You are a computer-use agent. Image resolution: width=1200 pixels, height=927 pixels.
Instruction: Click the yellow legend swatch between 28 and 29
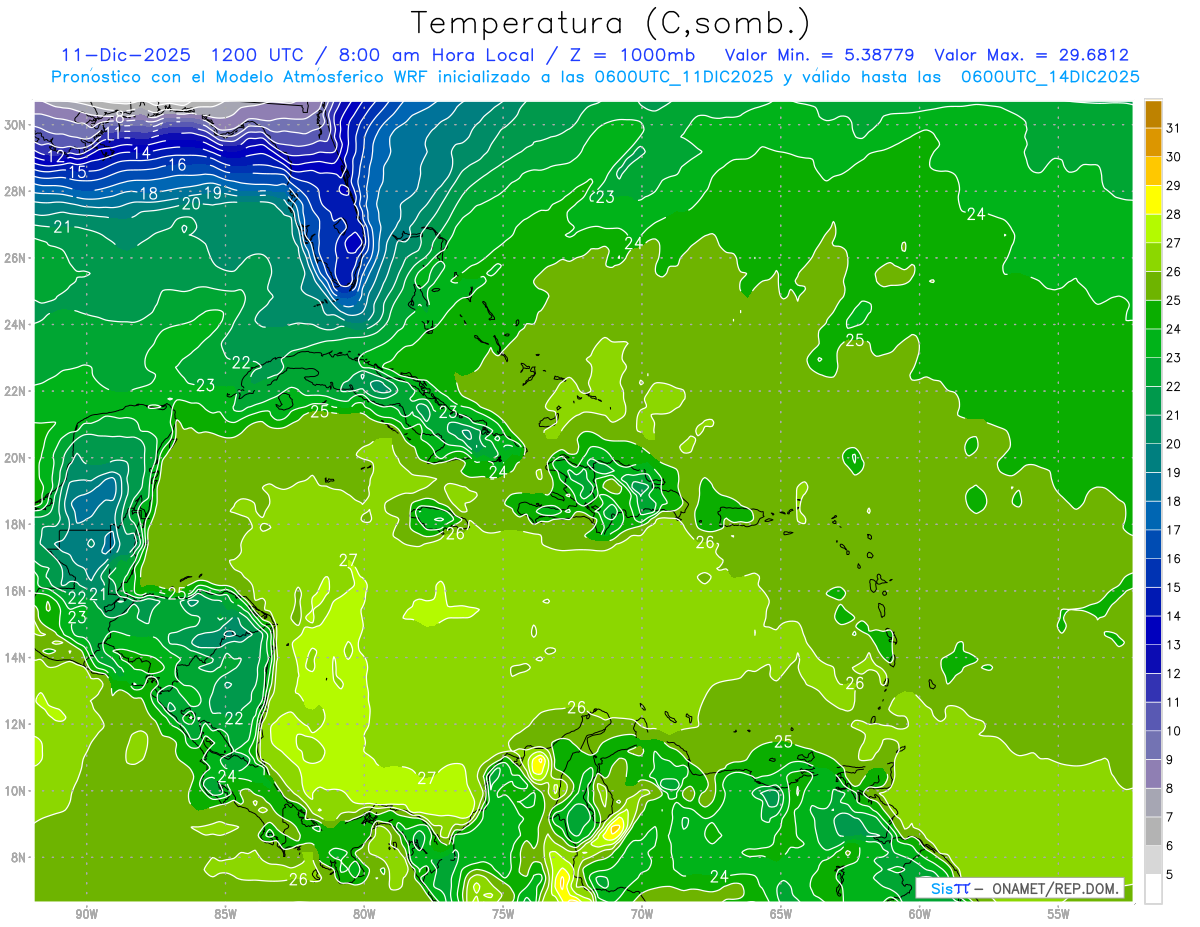point(1153,200)
